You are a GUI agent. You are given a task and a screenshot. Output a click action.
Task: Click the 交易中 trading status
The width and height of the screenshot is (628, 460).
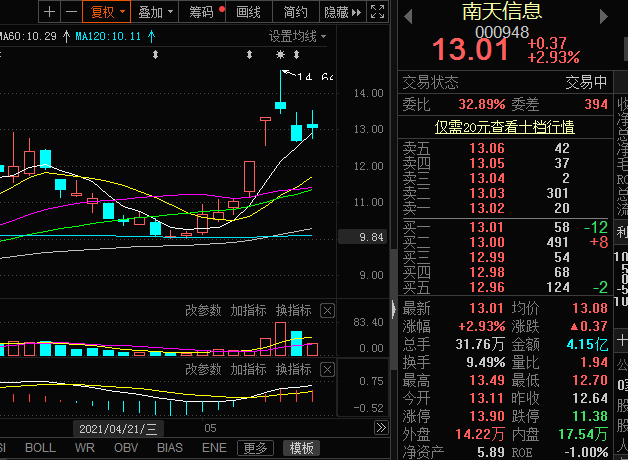(586, 82)
